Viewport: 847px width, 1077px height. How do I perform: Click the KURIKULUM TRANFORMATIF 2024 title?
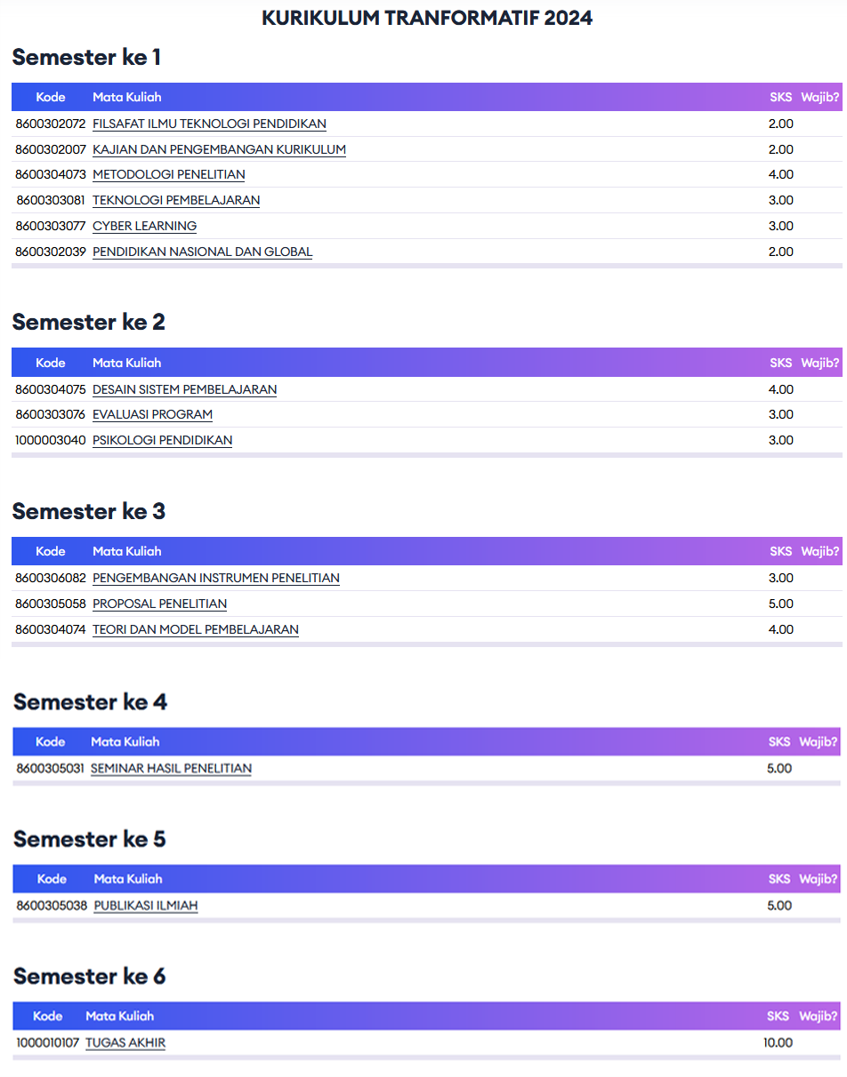coord(427,18)
